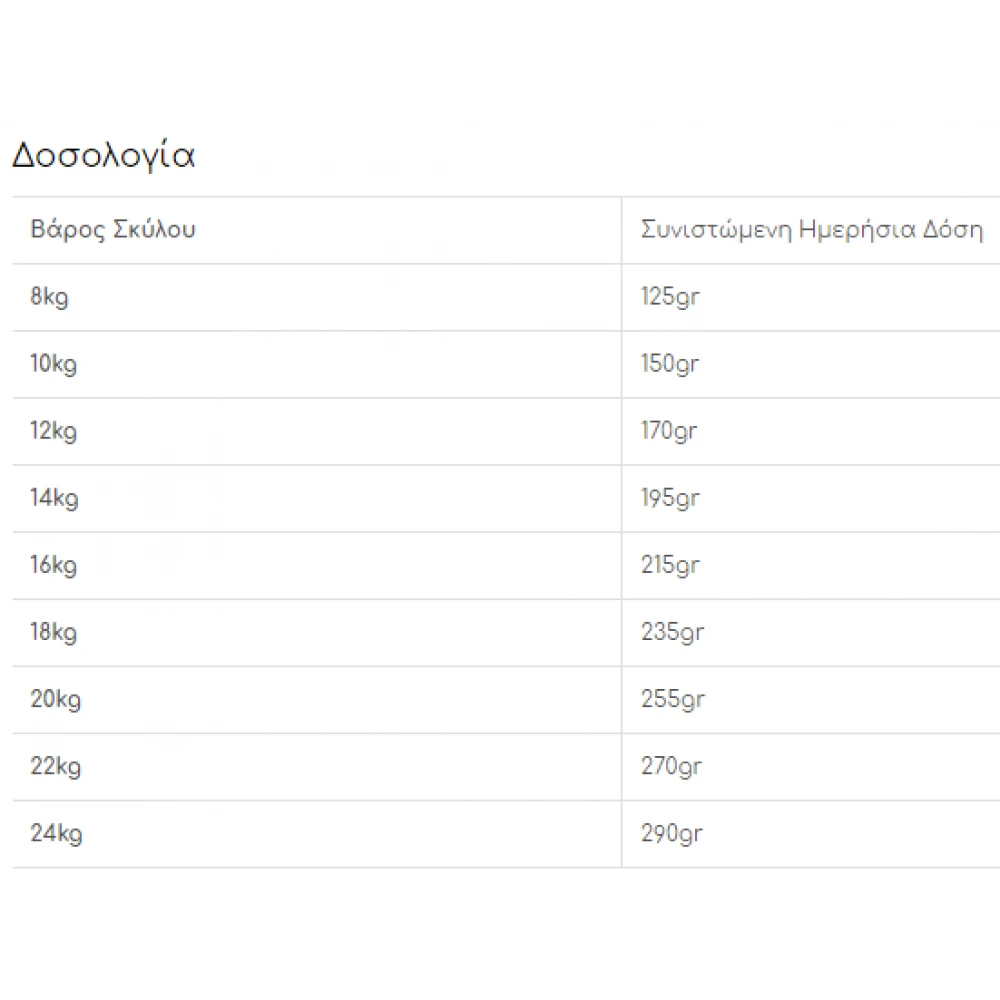Select the 125gr dose cell
Viewport: 1000px width, 1000px height.
click(669, 297)
